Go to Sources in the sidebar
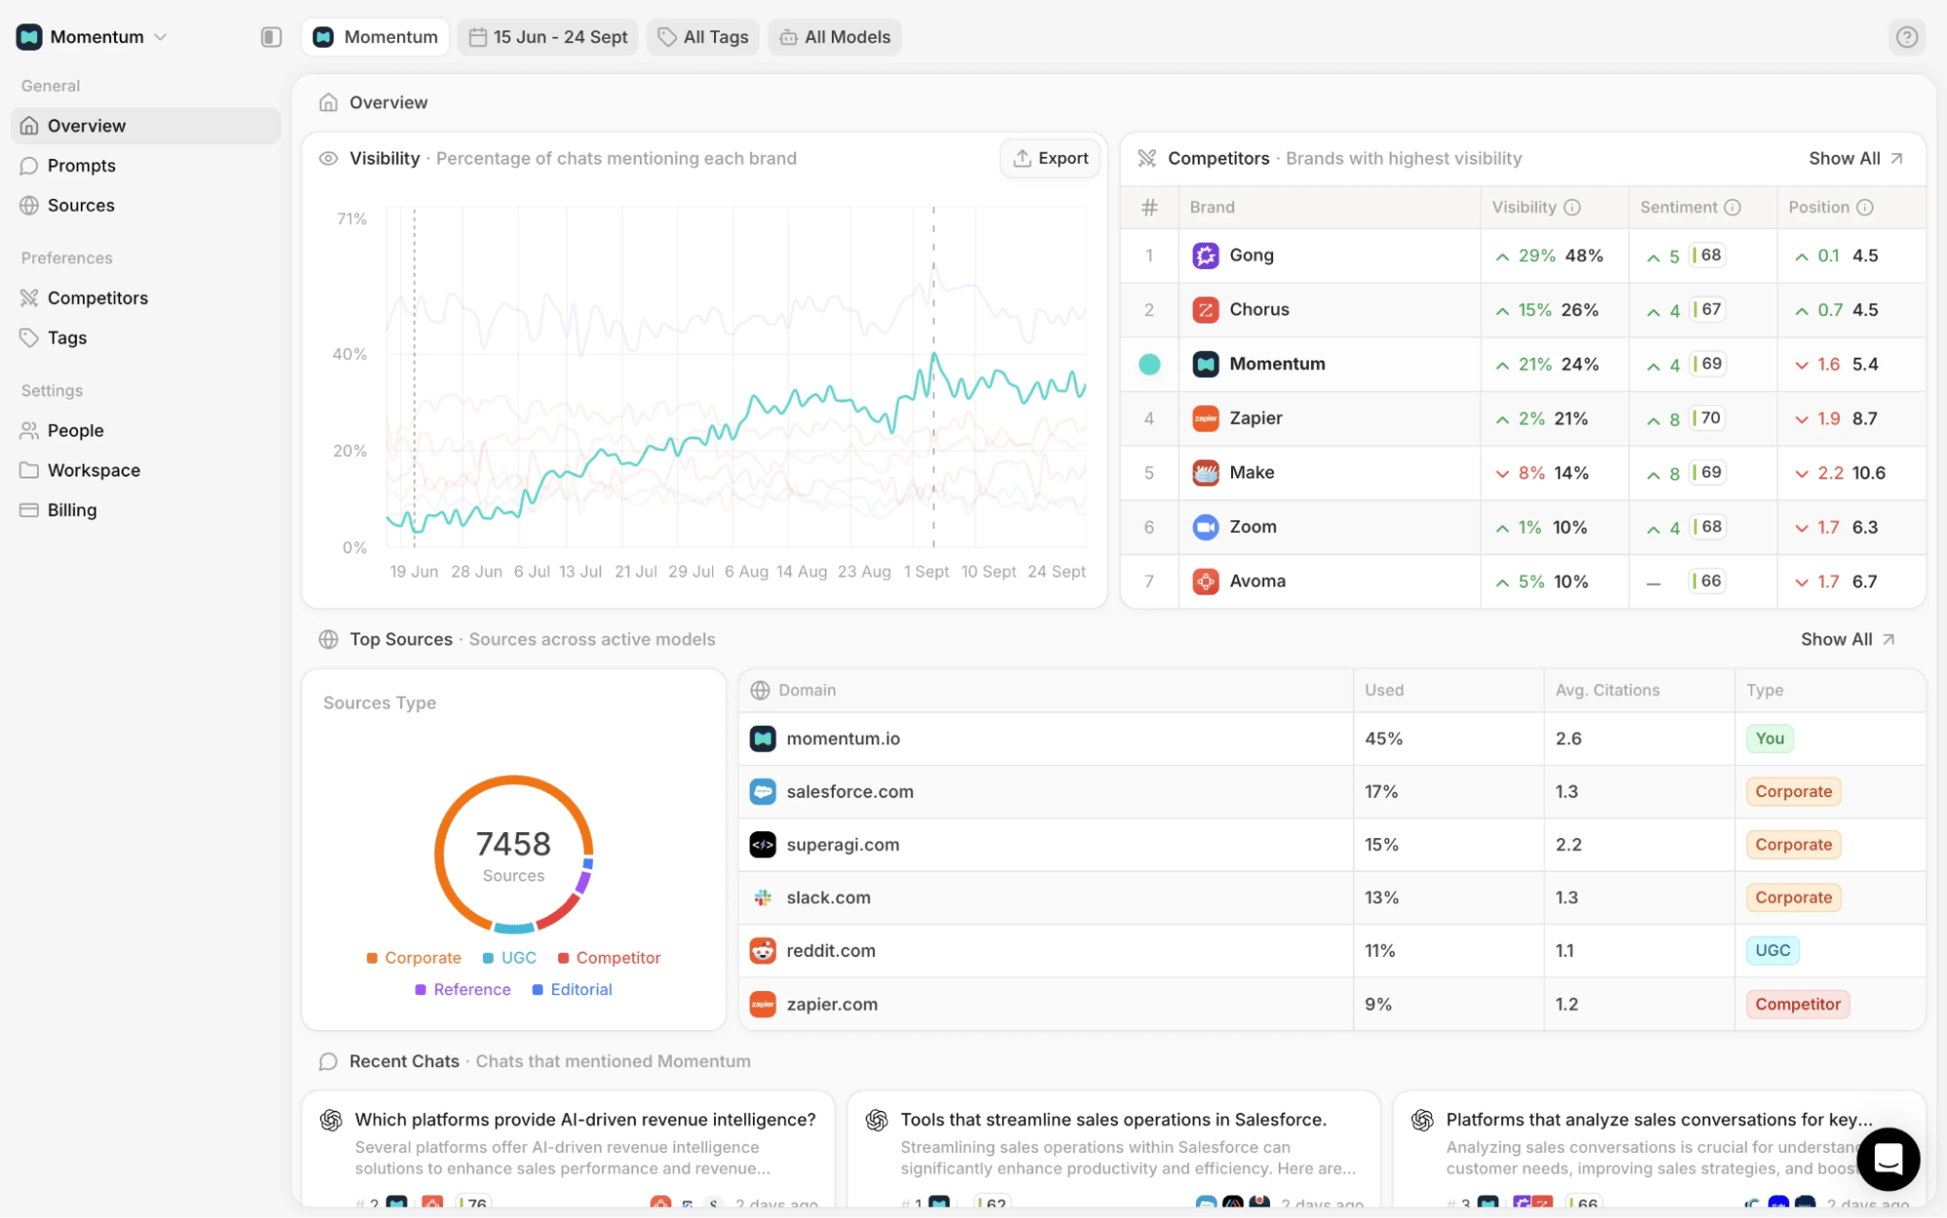Screen dimensions: 1947x1218 coord(146,205)
